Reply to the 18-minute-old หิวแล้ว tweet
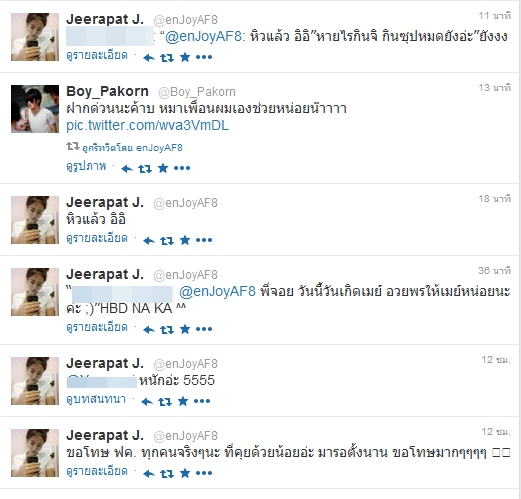The height and width of the screenshot is (499, 521). click(x=149, y=241)
